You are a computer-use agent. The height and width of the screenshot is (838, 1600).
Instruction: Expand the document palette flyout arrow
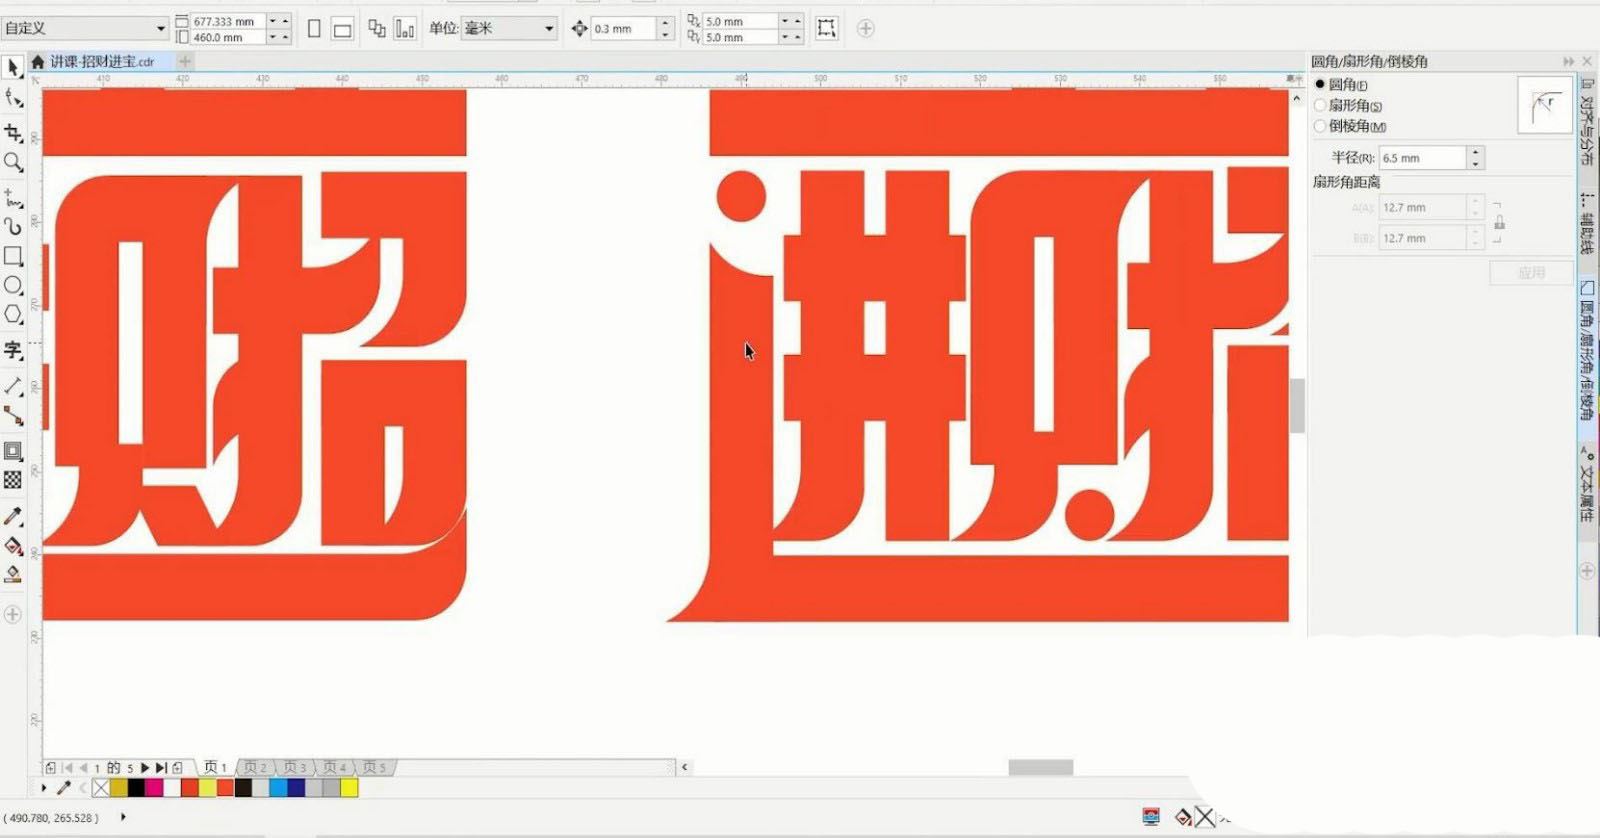[x=43, y=788]
